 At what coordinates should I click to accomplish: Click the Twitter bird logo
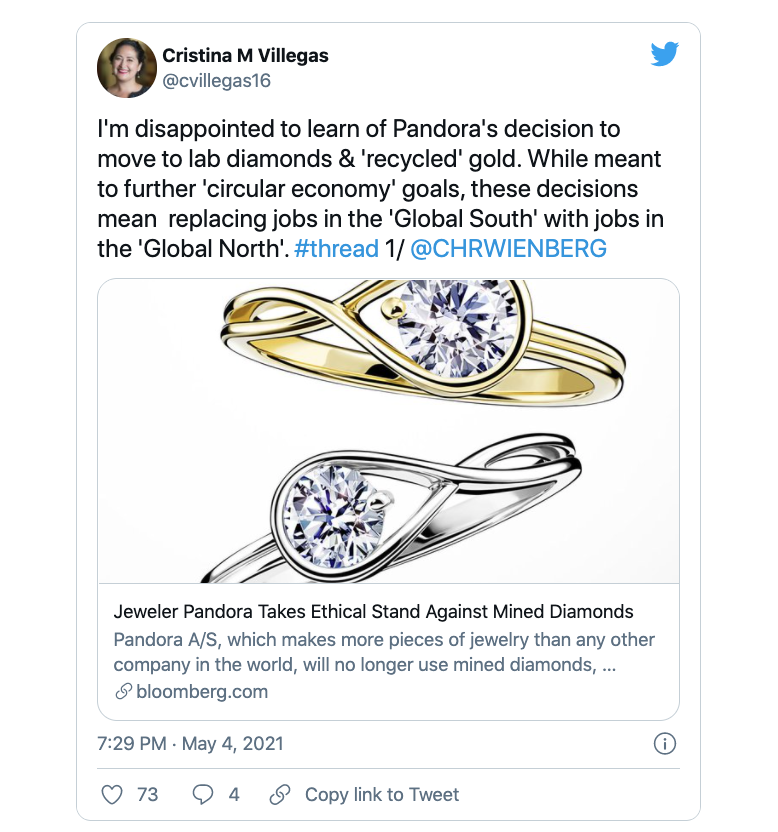(x=664, y=54)
